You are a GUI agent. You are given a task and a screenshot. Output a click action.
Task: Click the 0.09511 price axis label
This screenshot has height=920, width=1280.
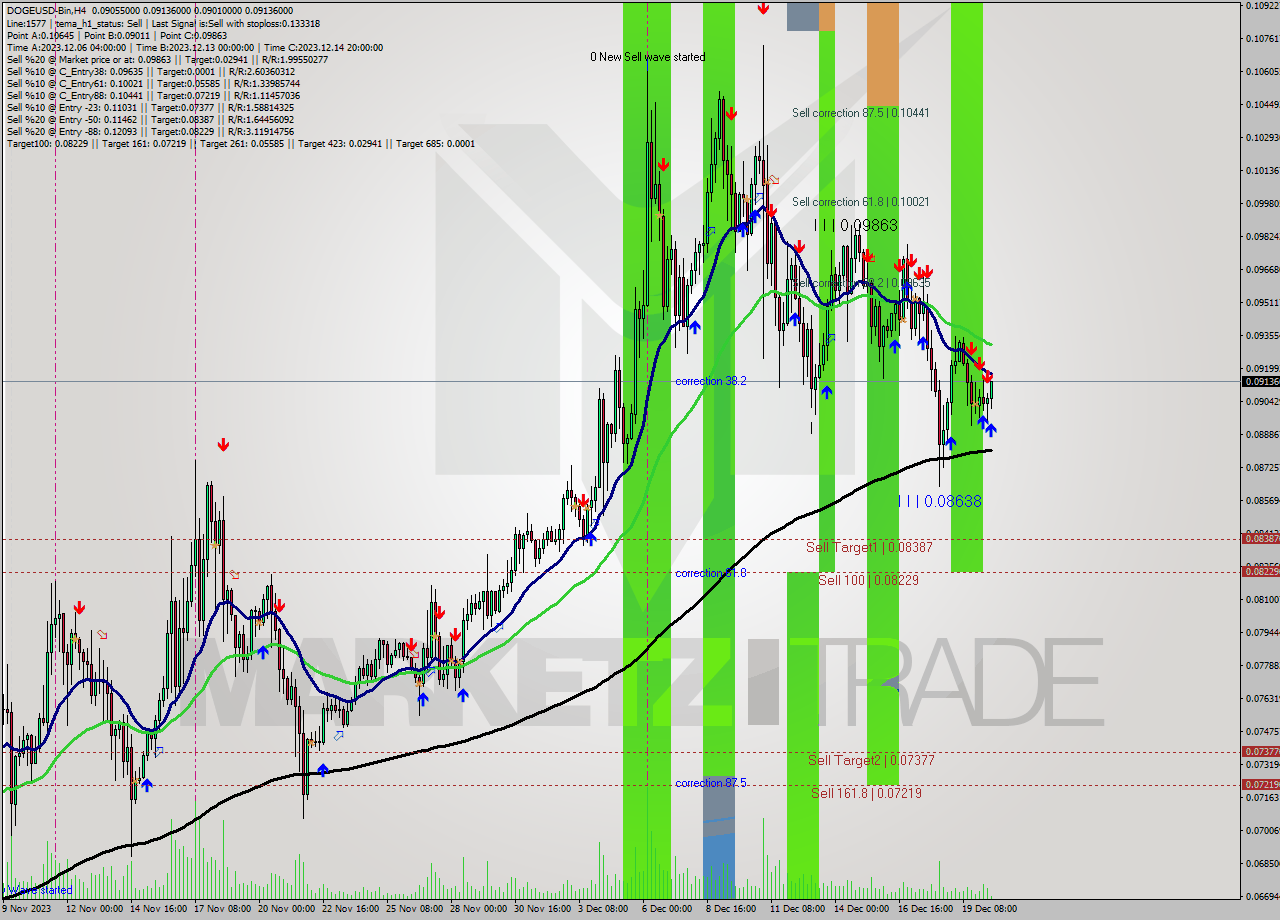coord(1262,302)
